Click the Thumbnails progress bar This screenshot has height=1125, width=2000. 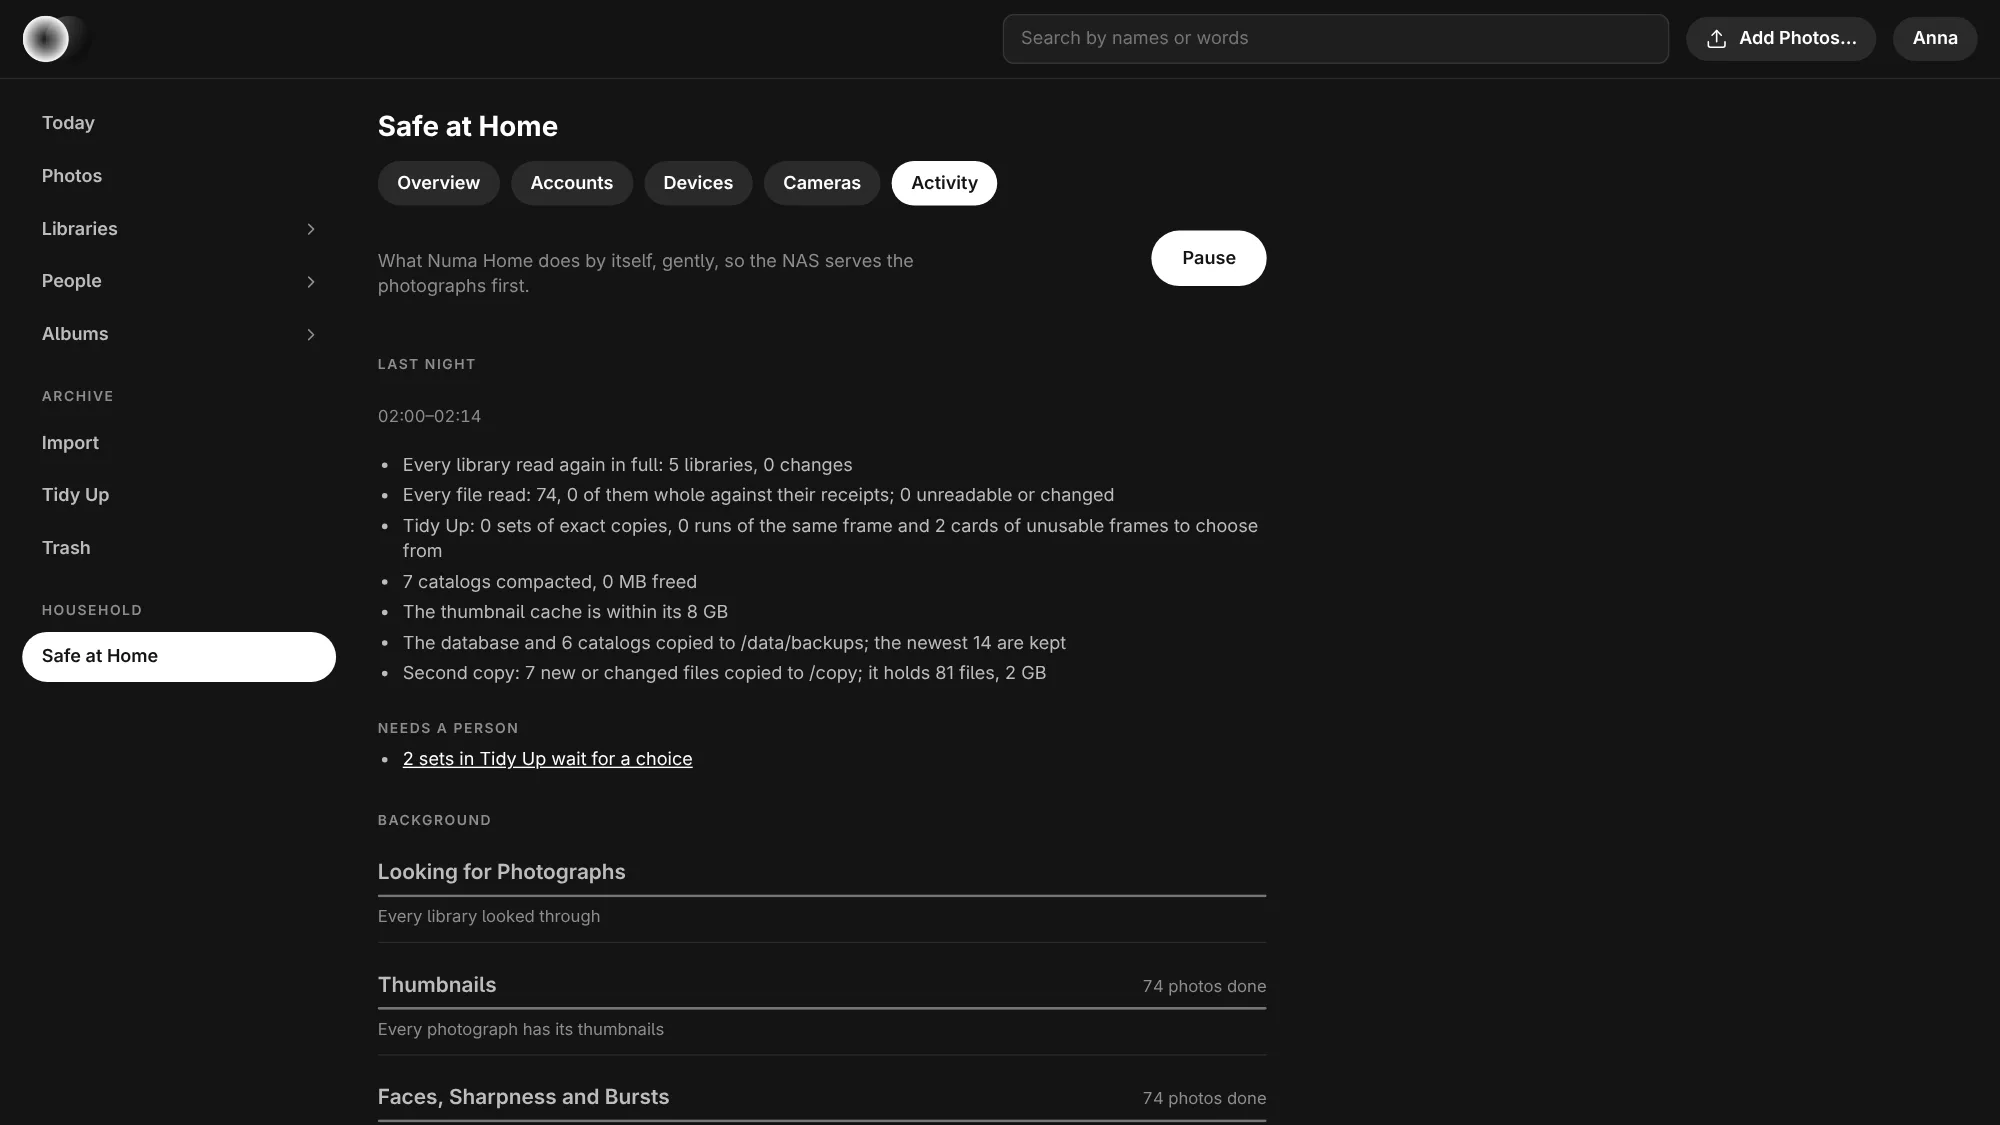[821, 1008]
